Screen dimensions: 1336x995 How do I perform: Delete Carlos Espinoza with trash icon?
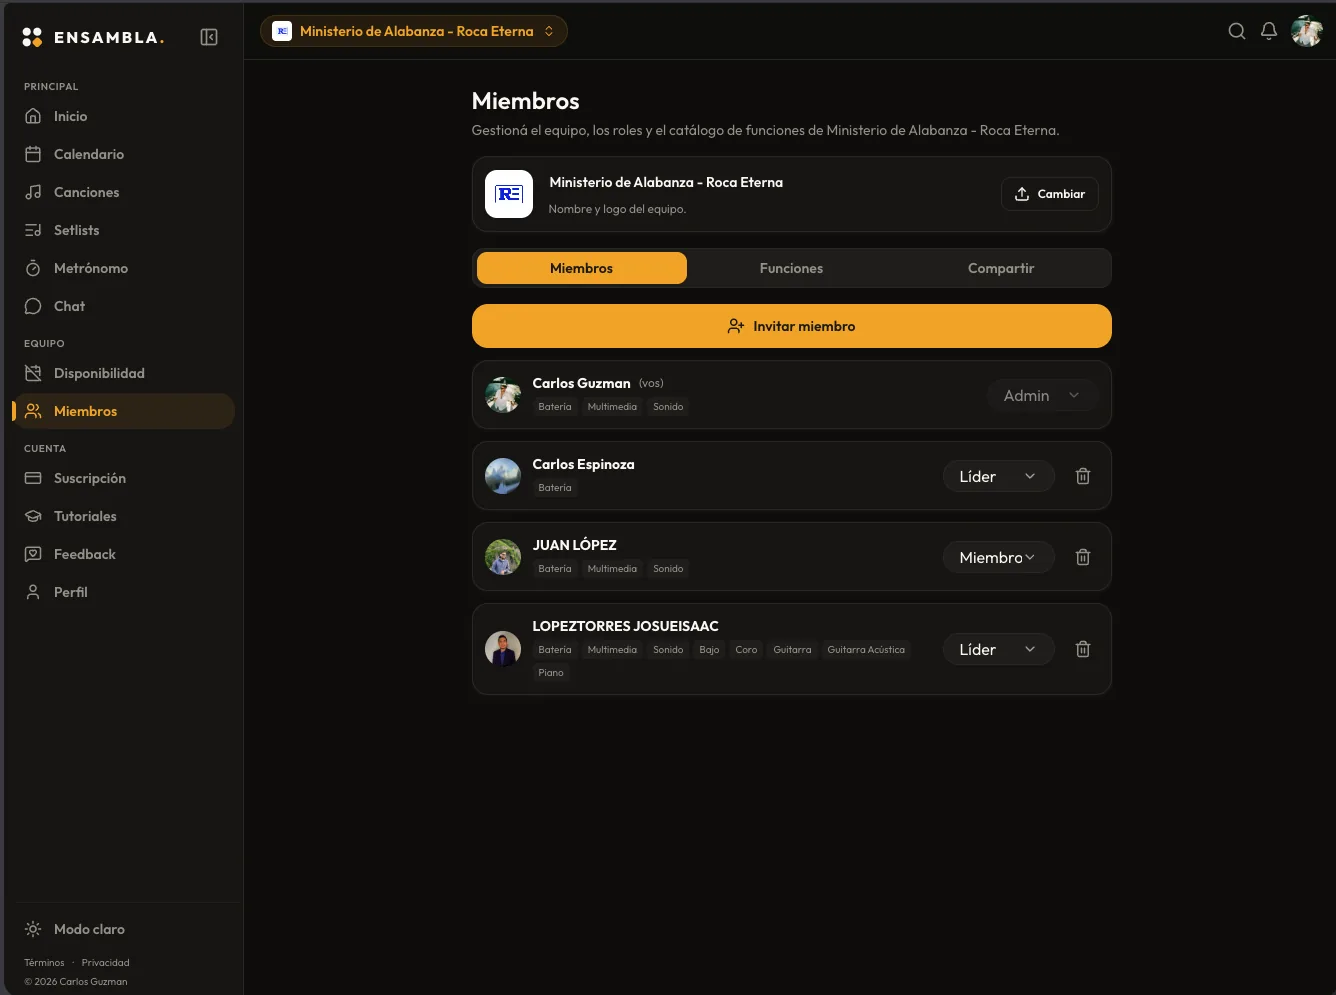(1083, 476)
